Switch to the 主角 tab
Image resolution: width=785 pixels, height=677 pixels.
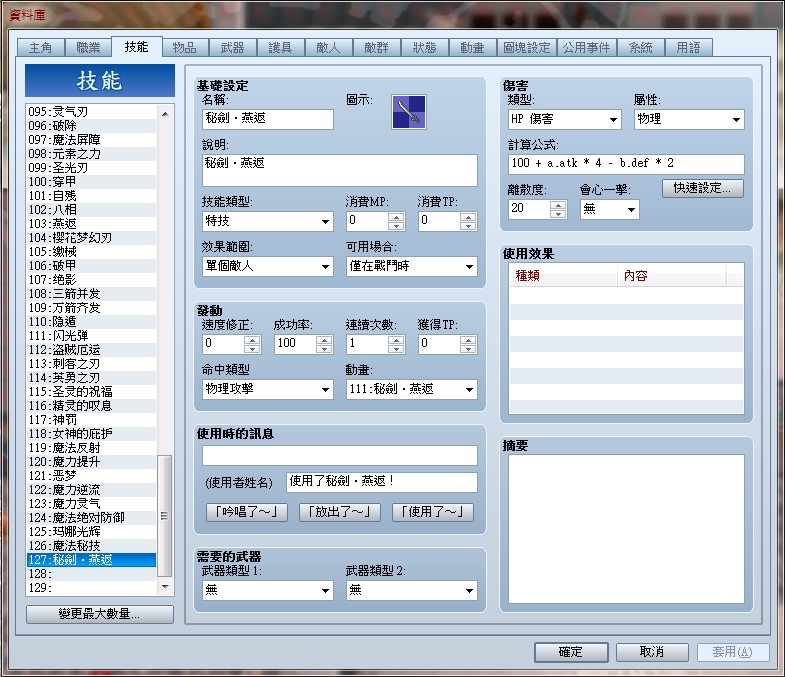point(41,48)
